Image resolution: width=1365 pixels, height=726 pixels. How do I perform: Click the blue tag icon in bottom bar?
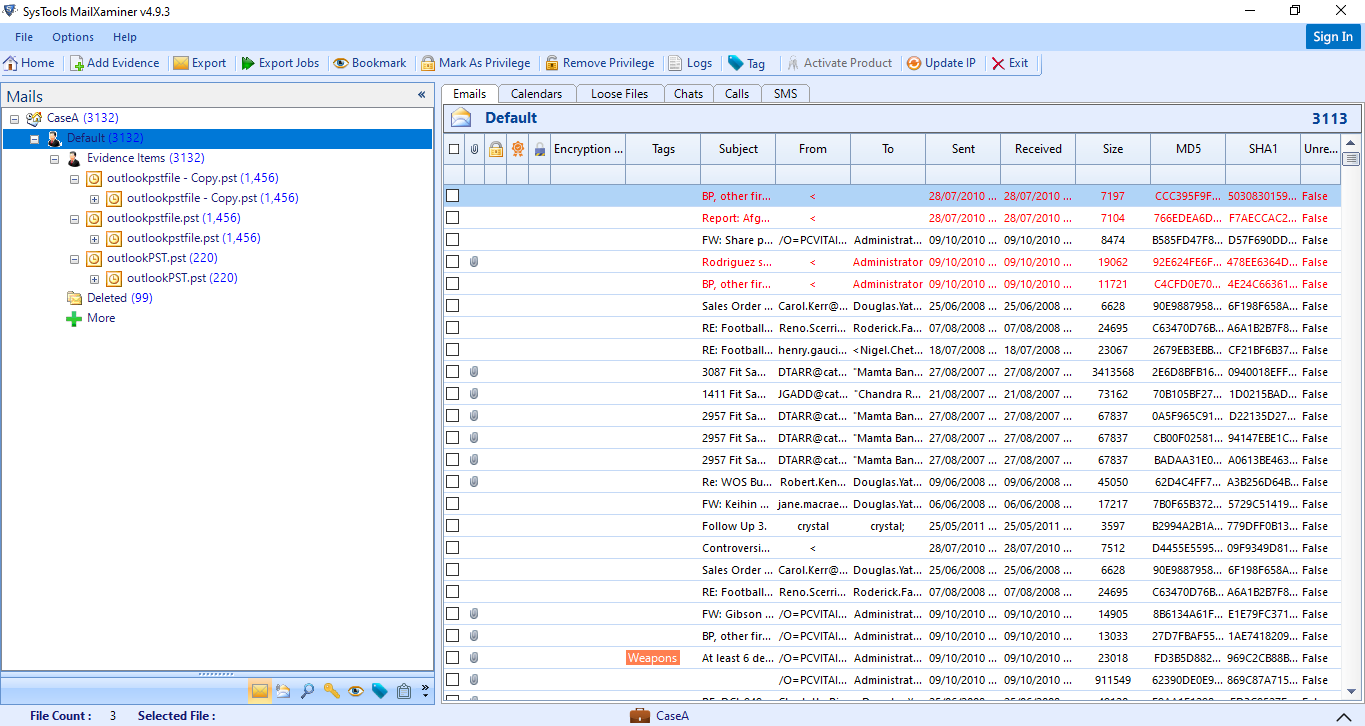click(x=380, y=691)
